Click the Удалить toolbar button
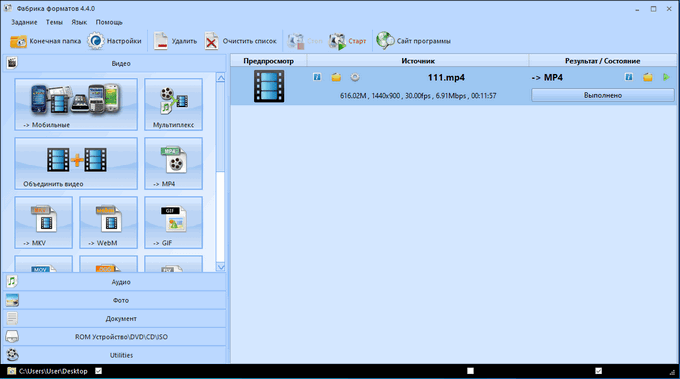The image size is (680, 379). tap(175, 41)
